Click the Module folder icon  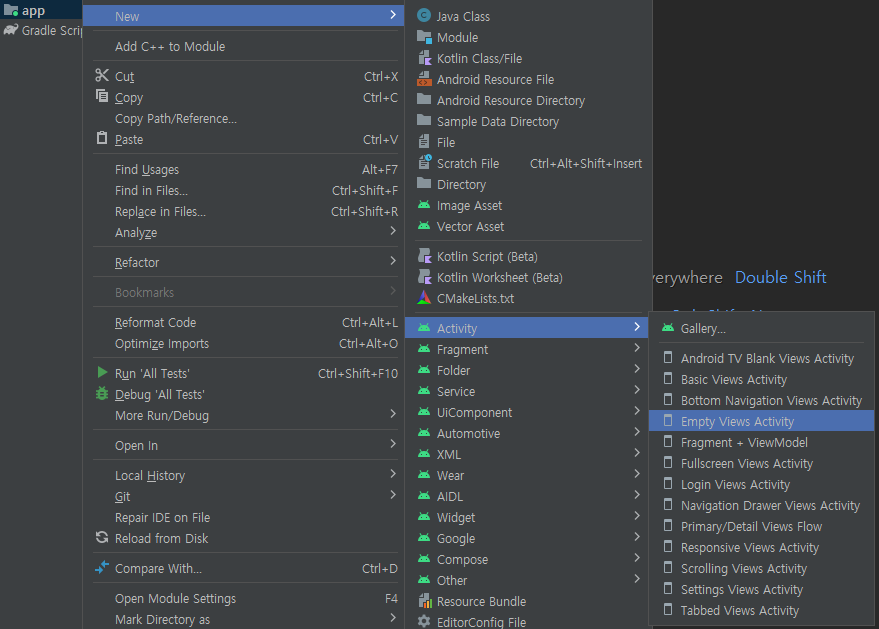[x=424, y=37]
